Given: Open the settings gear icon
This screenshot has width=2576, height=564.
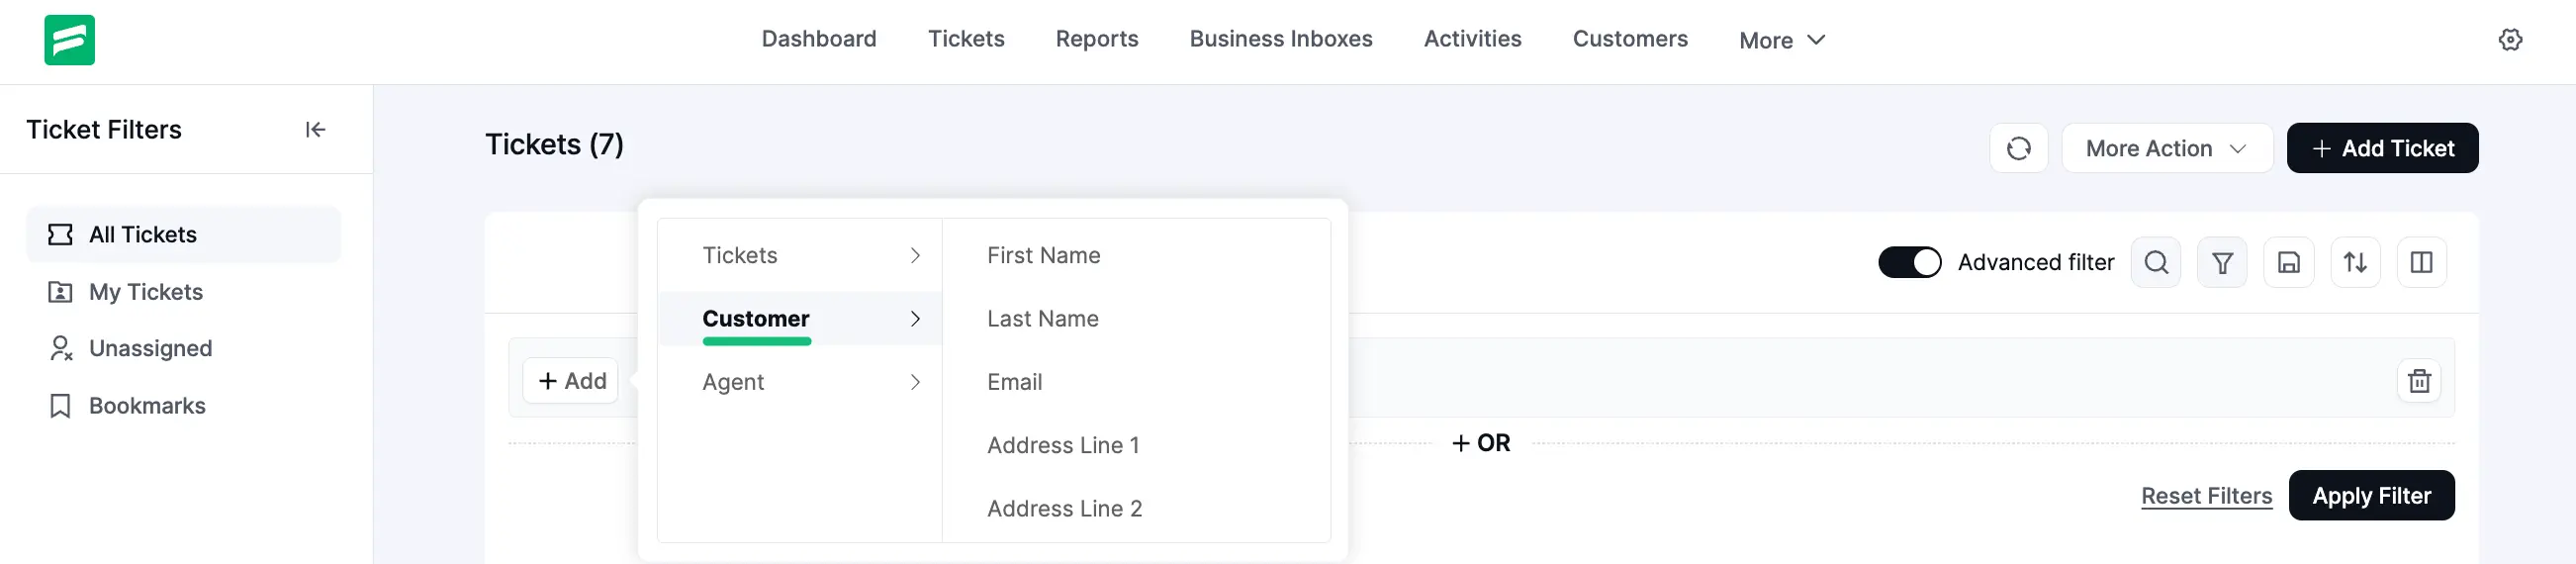Looking at the screenshot, I should pyautogui.click(x=2510, y=40).
